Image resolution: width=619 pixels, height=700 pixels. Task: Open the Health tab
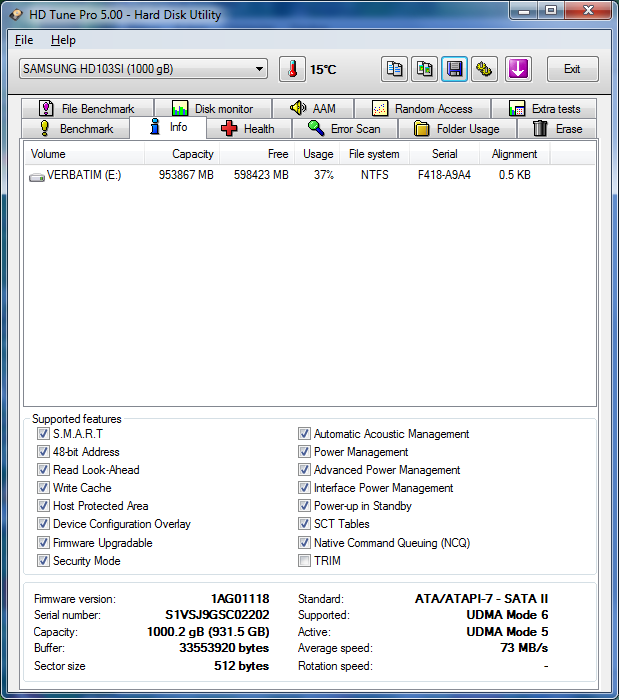pos(248,129)
